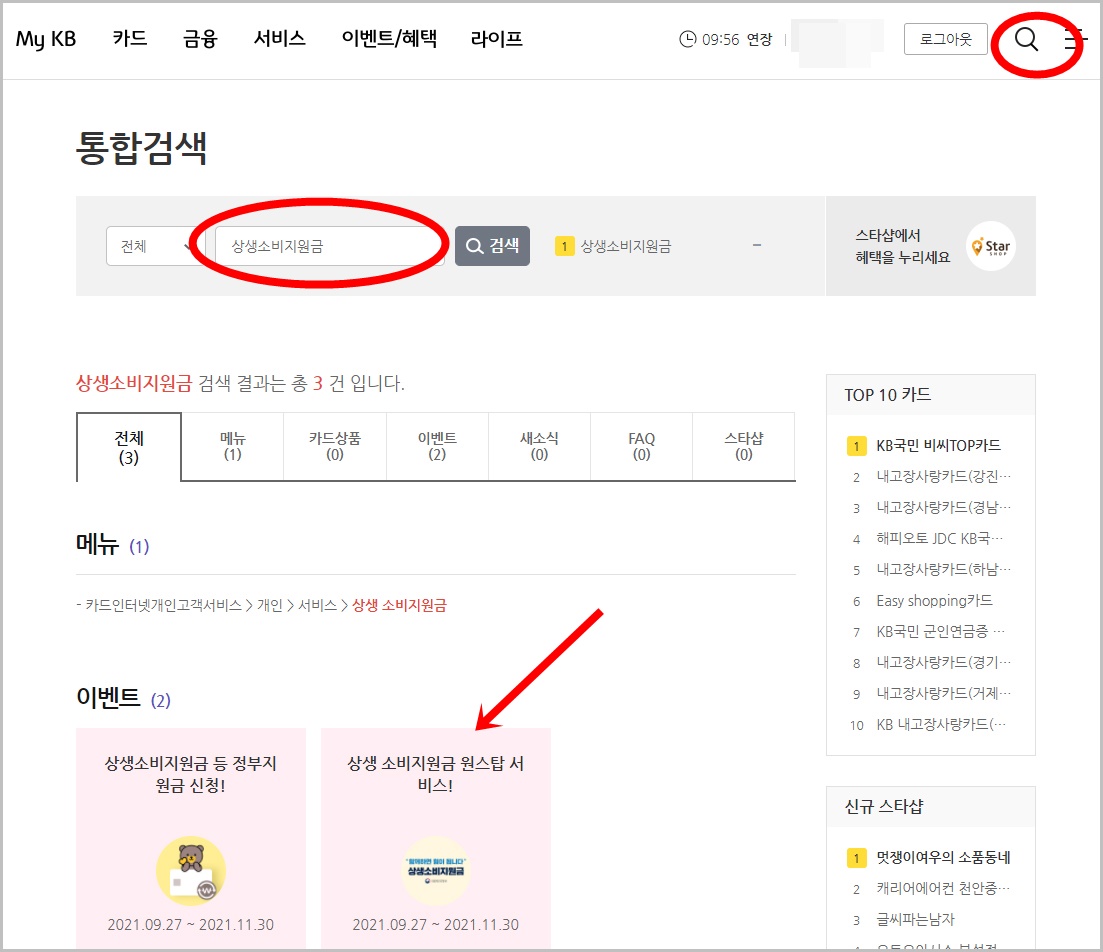Click the 이벤트 (2) section heading
This screenshot has height=952, width=1103.
[123, 698]
